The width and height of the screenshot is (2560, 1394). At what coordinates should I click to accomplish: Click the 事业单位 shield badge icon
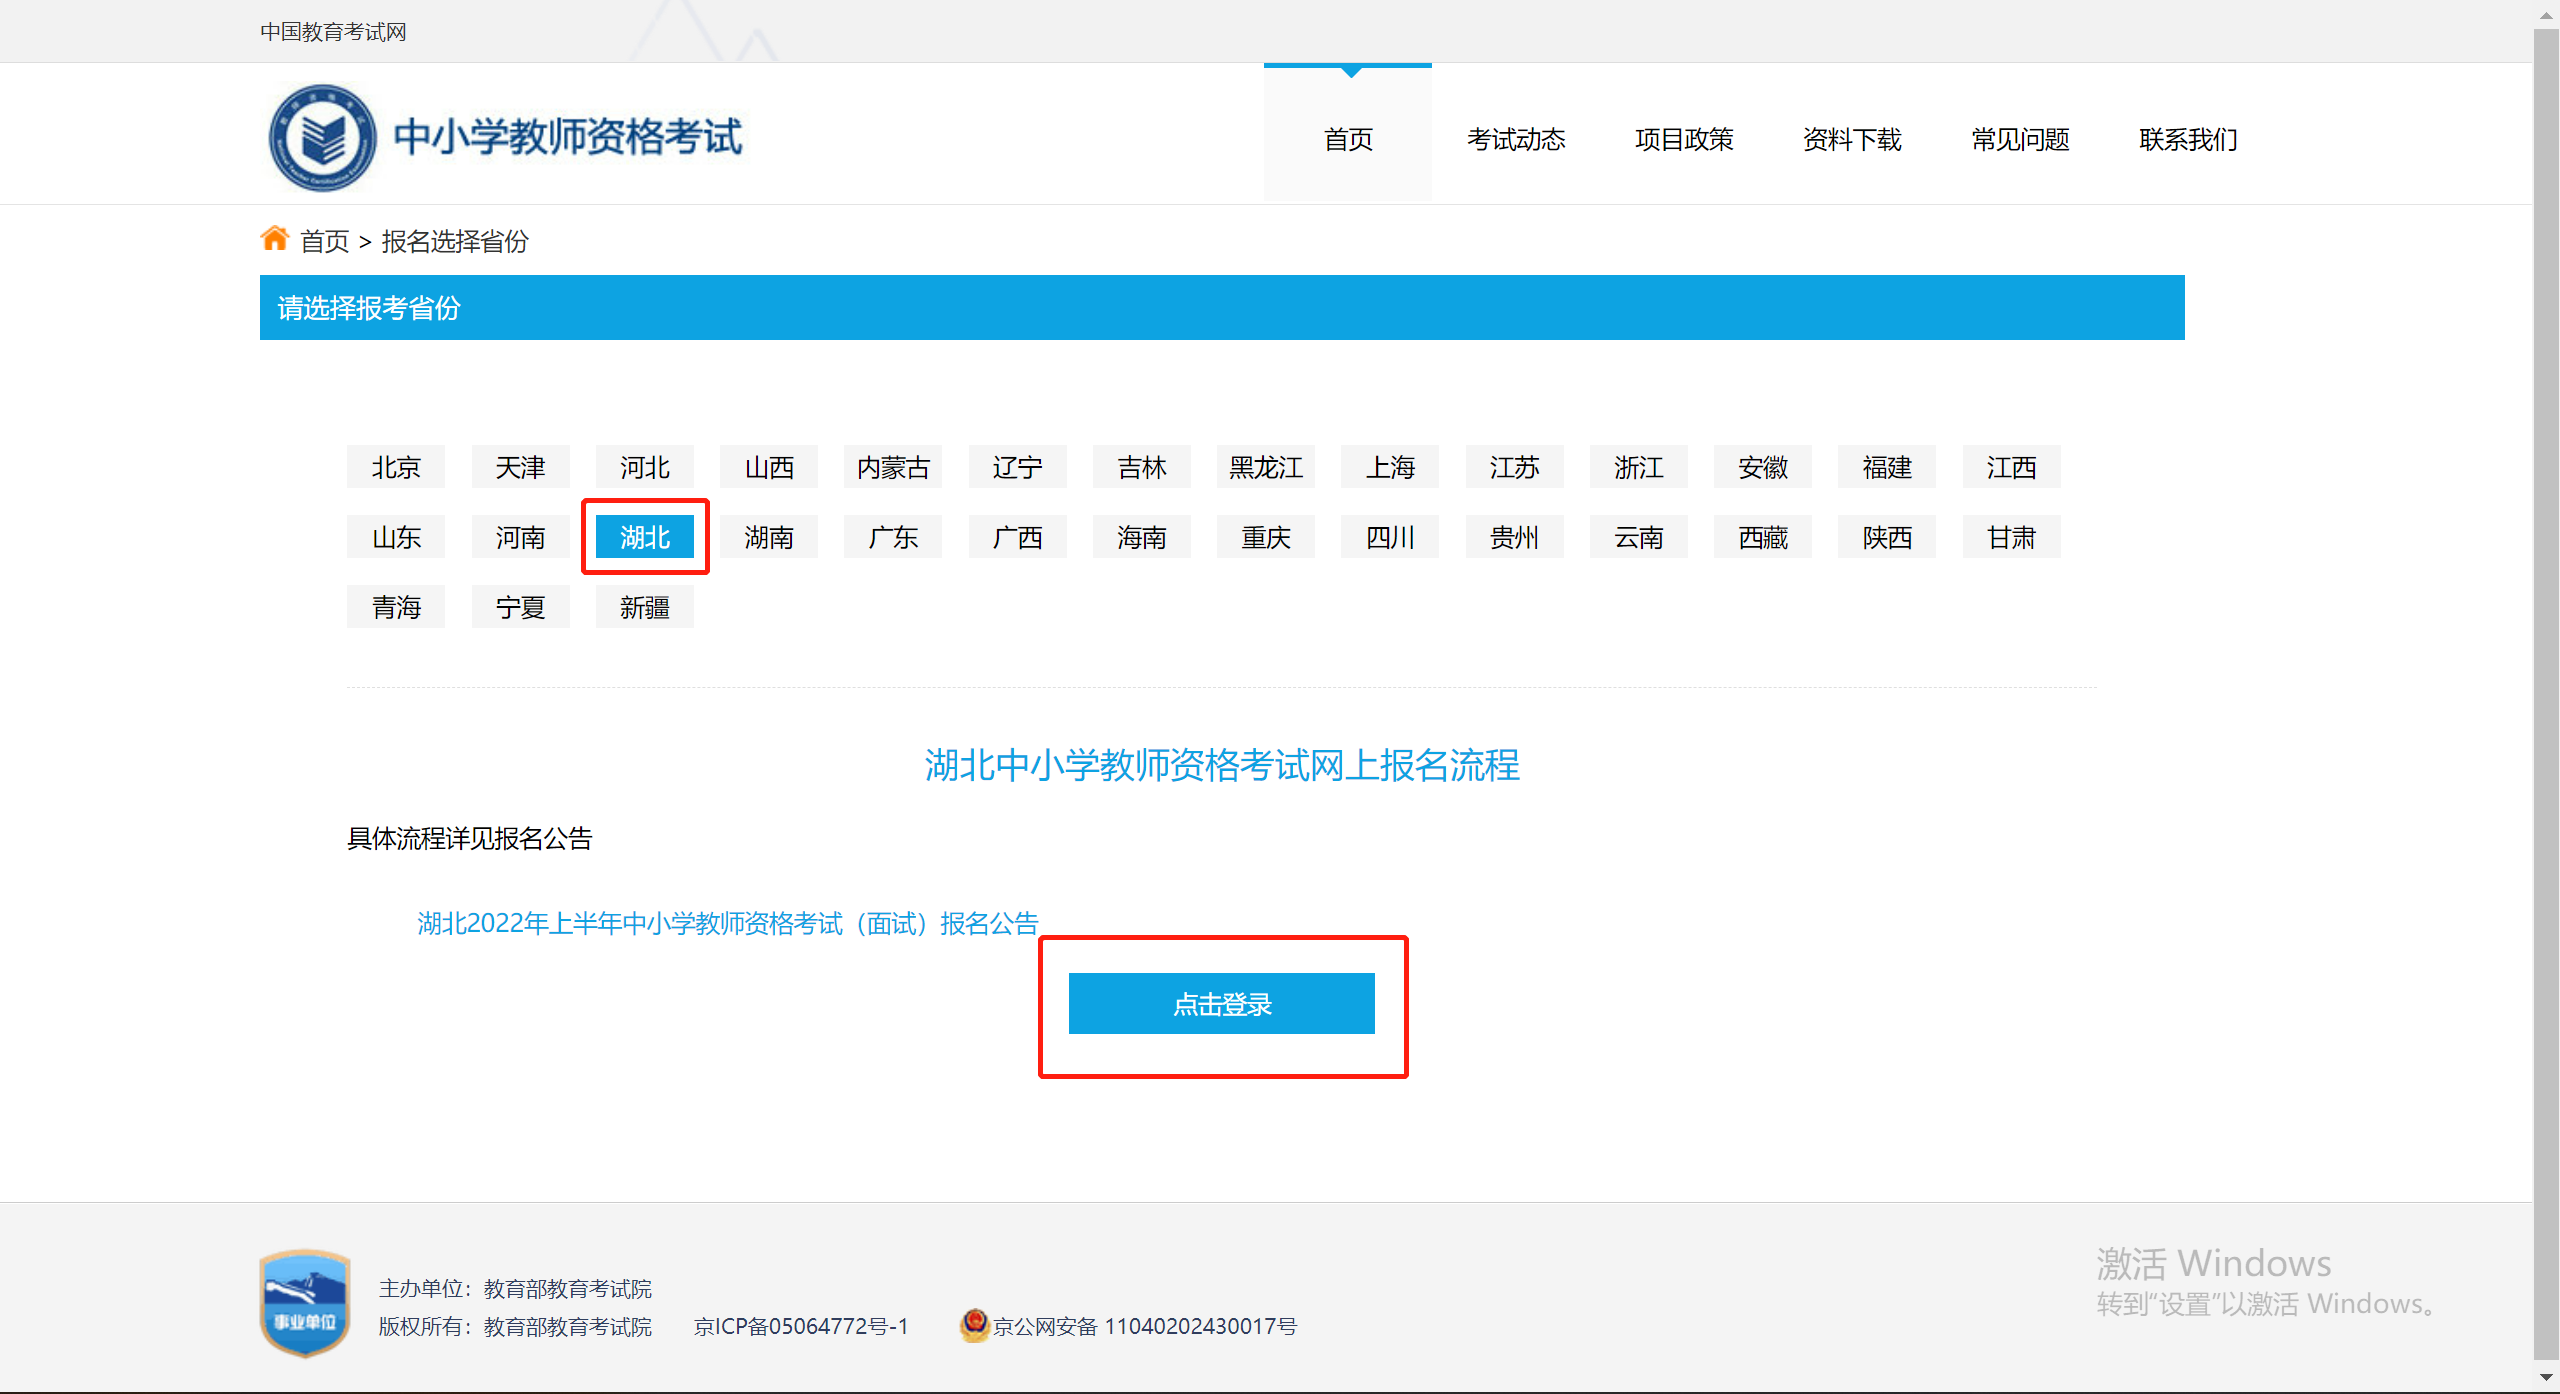pos(305,1303)
